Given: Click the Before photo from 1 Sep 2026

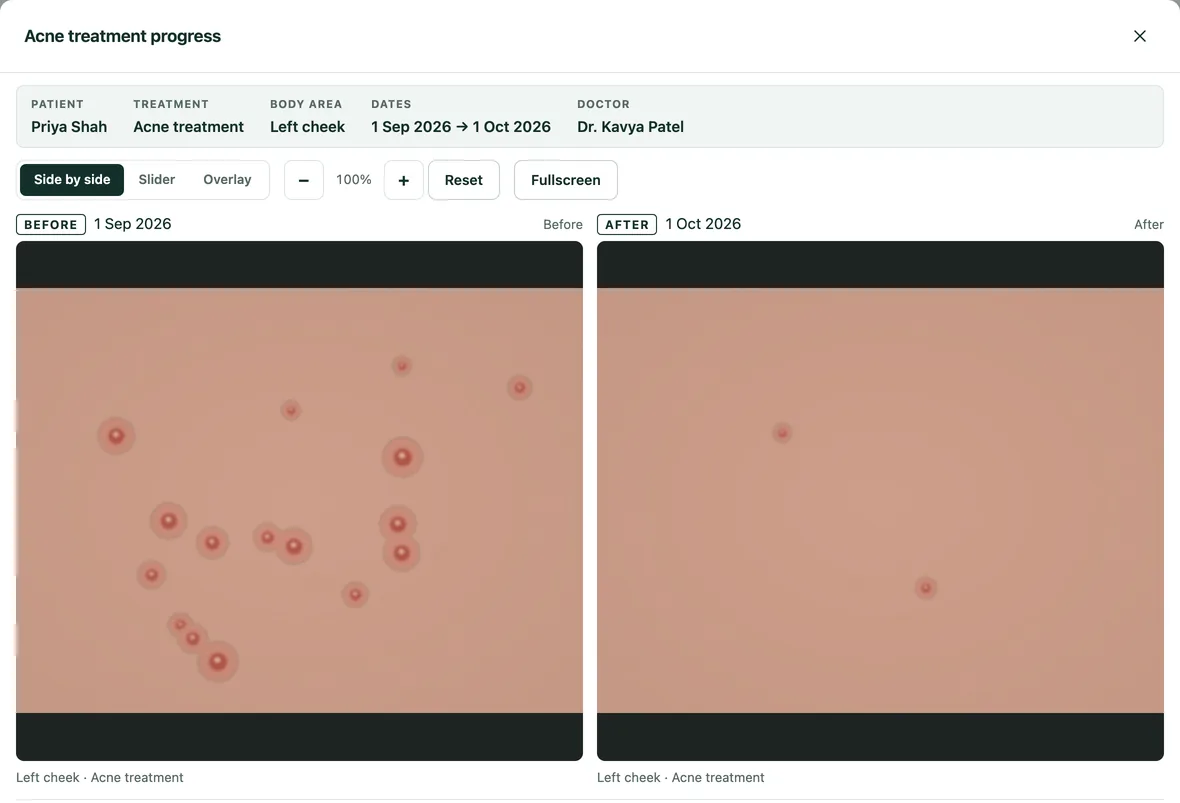Looking at the screenshot, I should [x=300, y=500].
